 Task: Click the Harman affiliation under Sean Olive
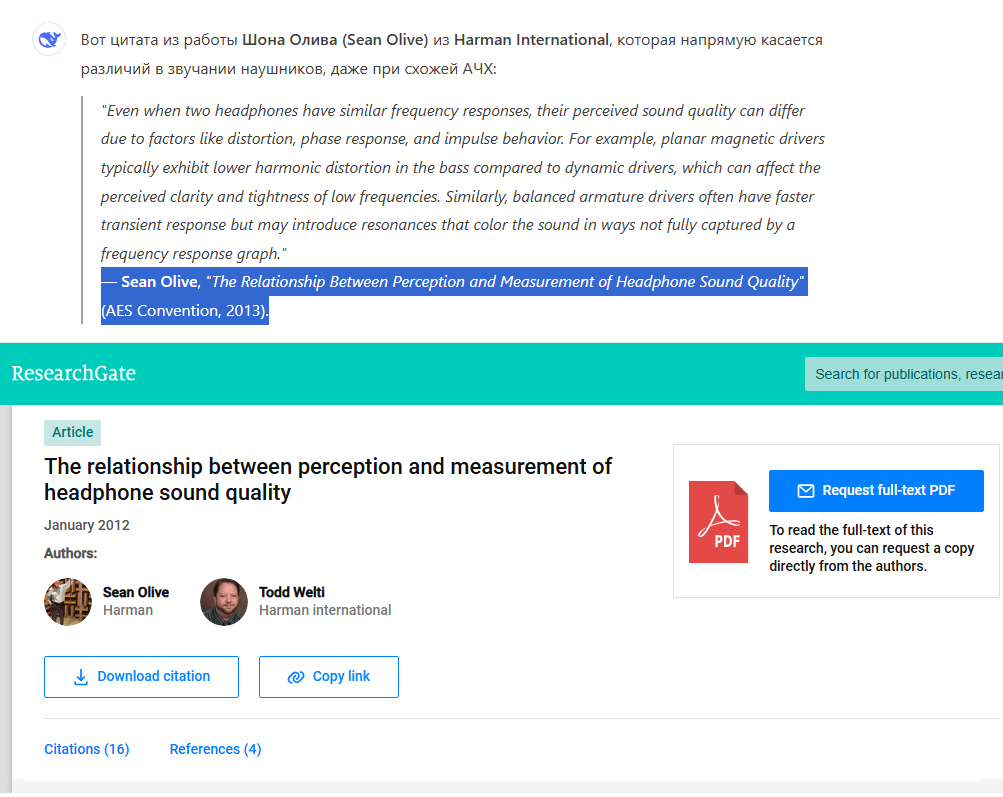[128, 610]
